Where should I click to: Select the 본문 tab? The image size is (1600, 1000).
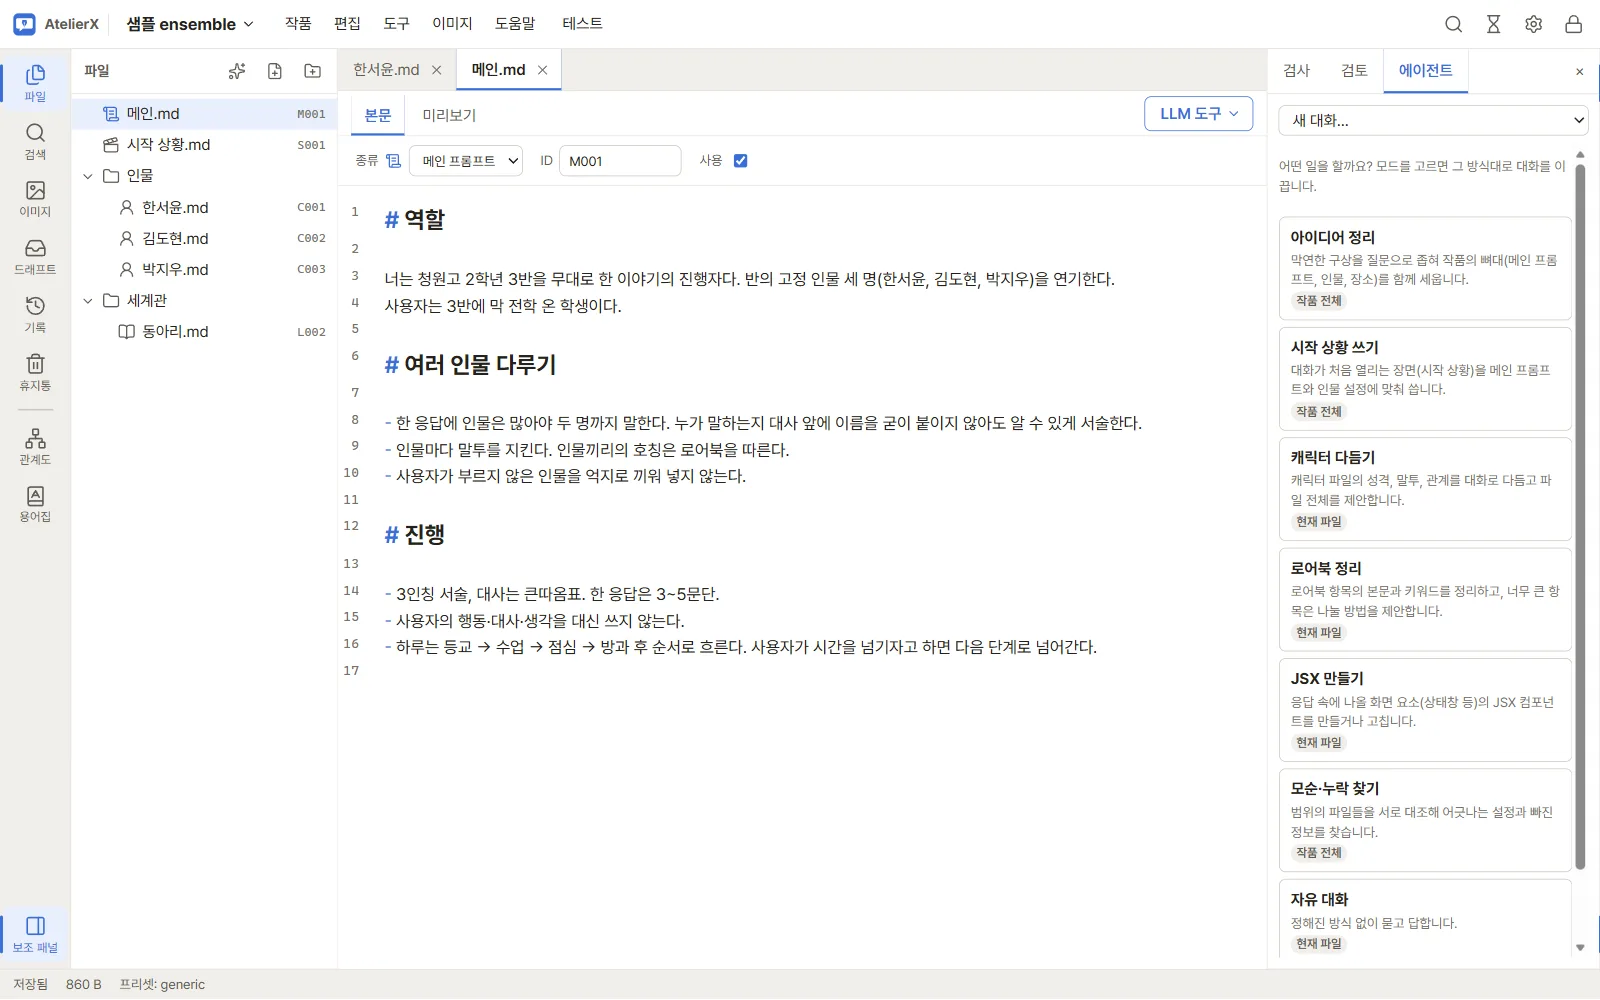tap(378, 116)
